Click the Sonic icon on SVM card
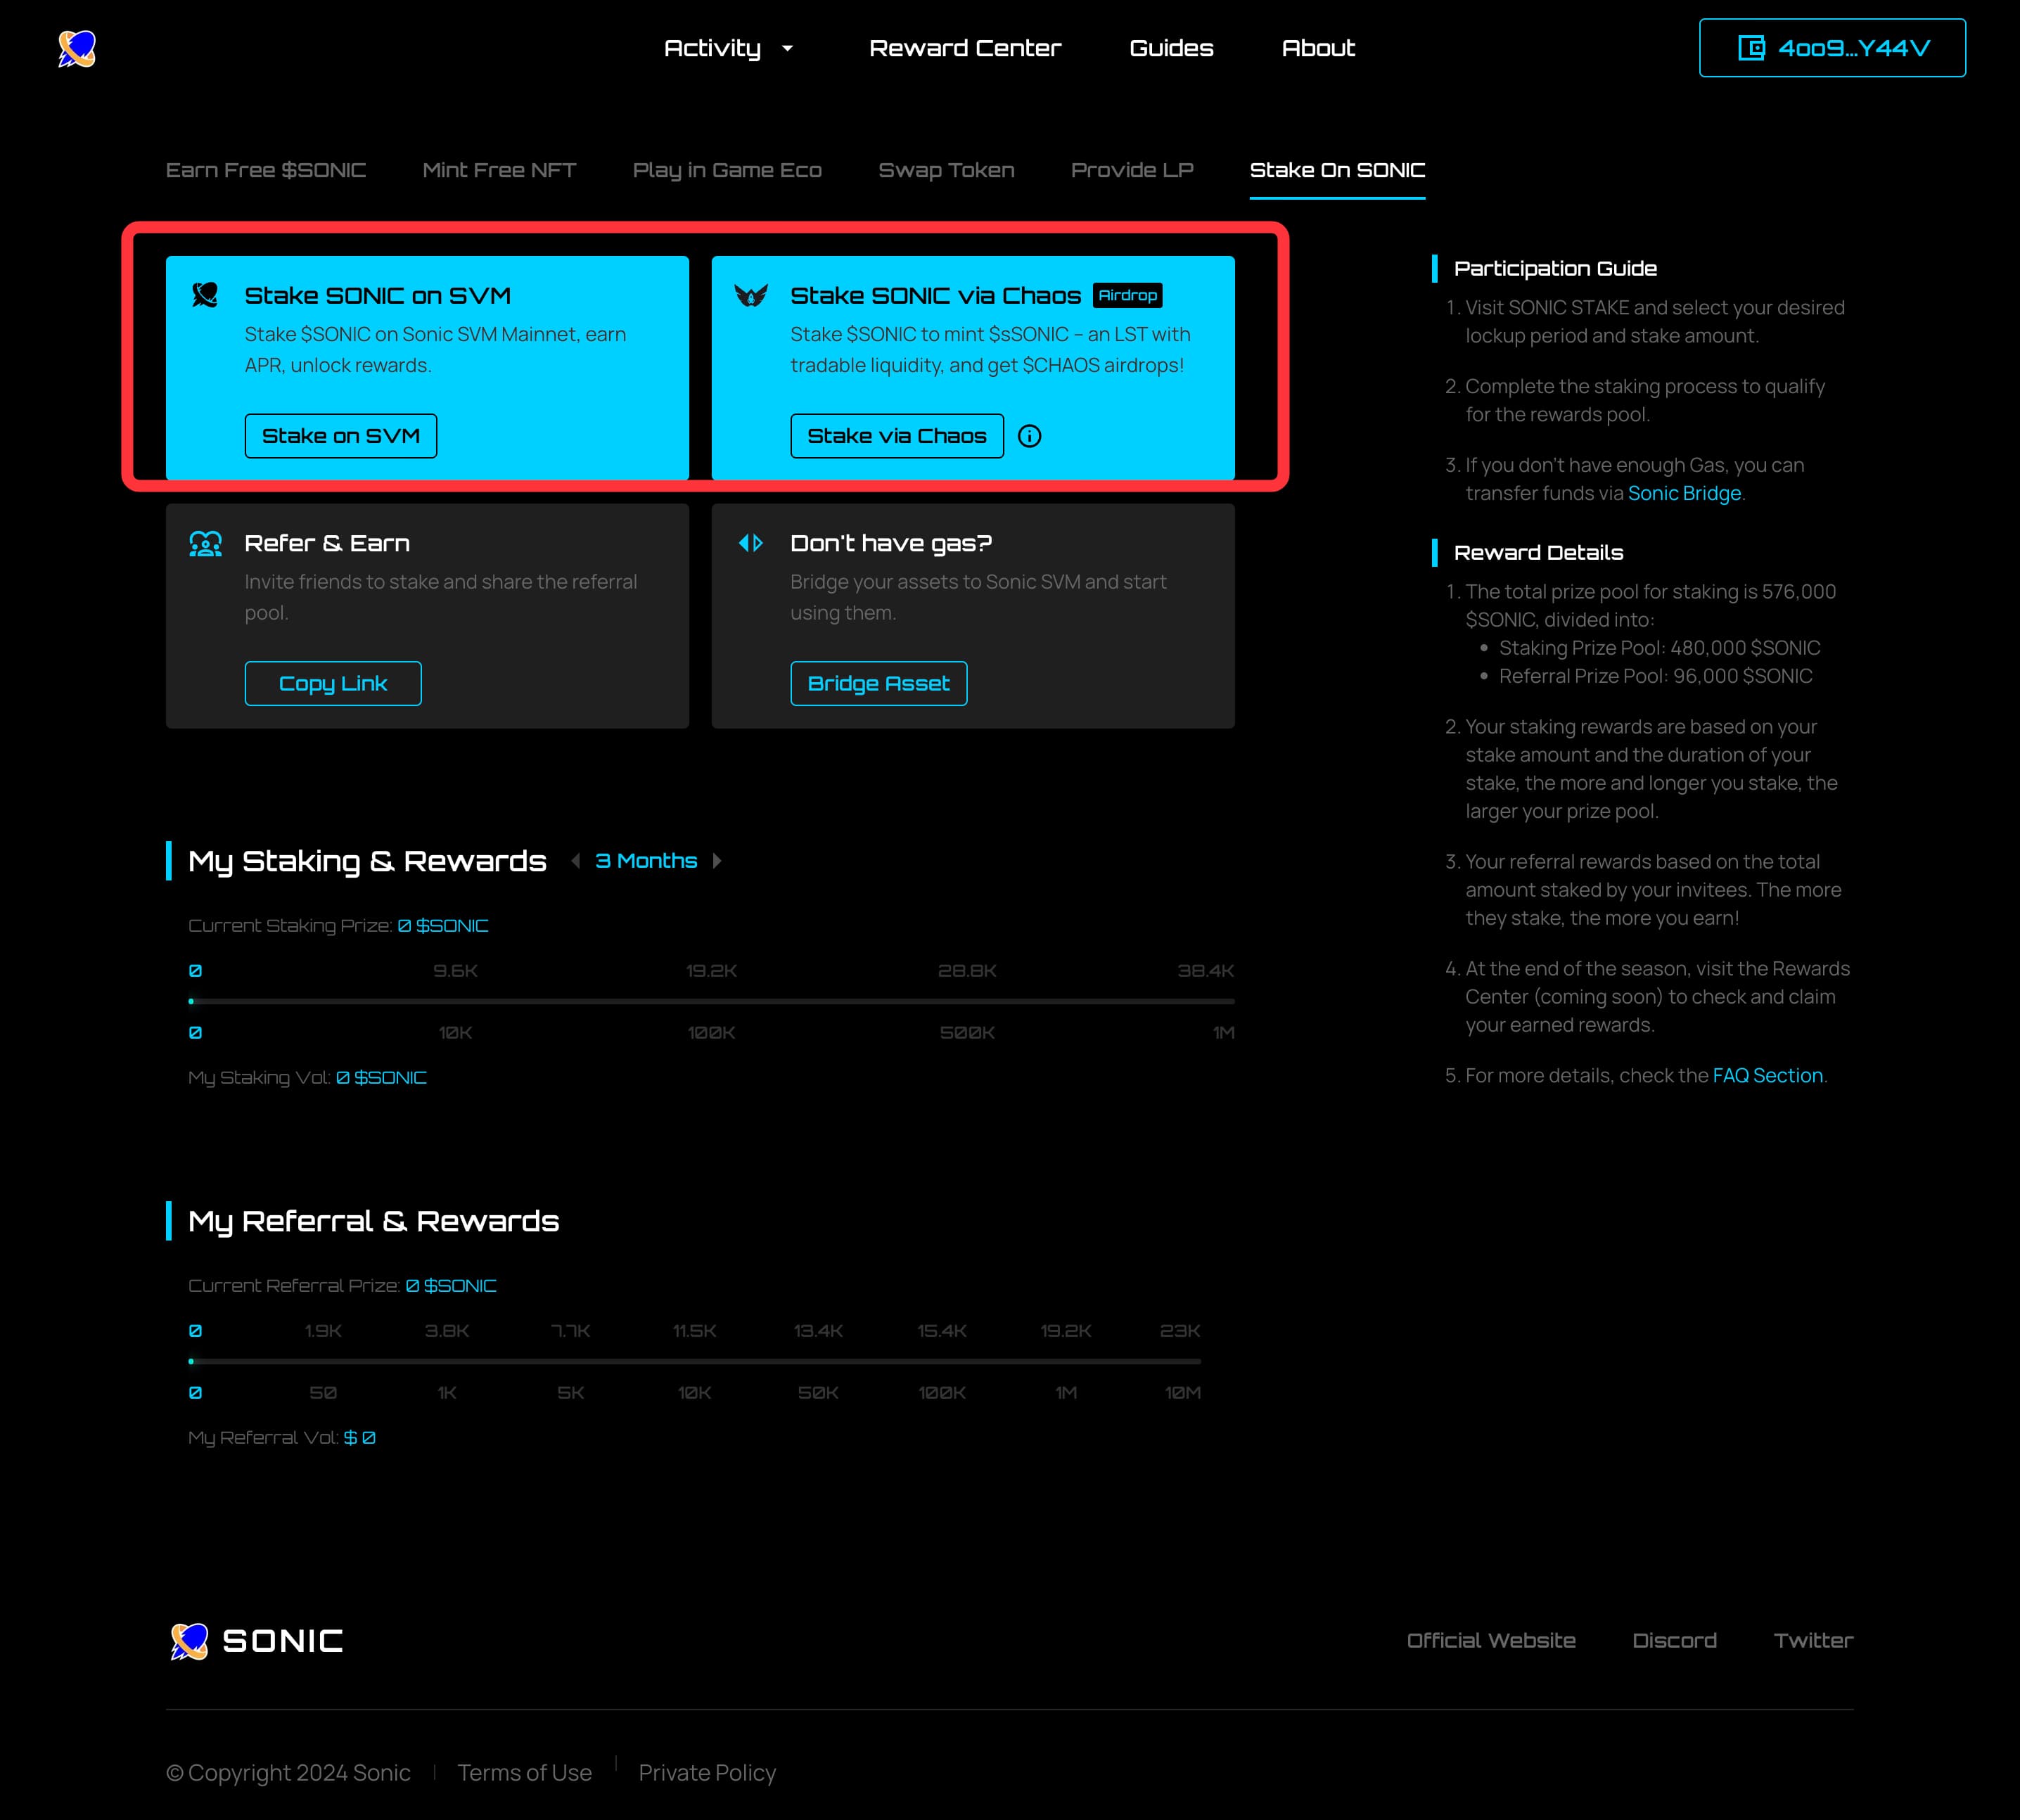 [x=205, y=295]
